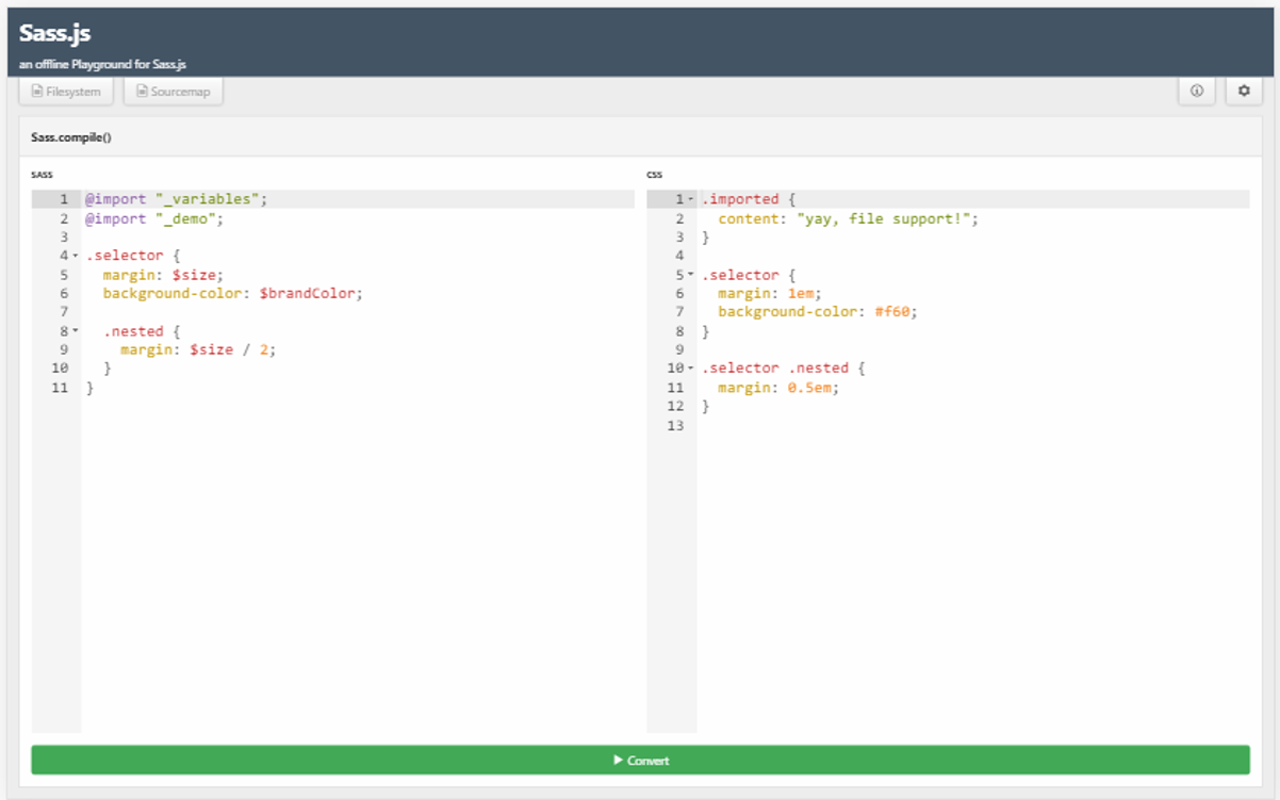This screenshot has width=1280, height=800.
Task: Switch focus to the CSS panel label
Action: pos(654,174)
